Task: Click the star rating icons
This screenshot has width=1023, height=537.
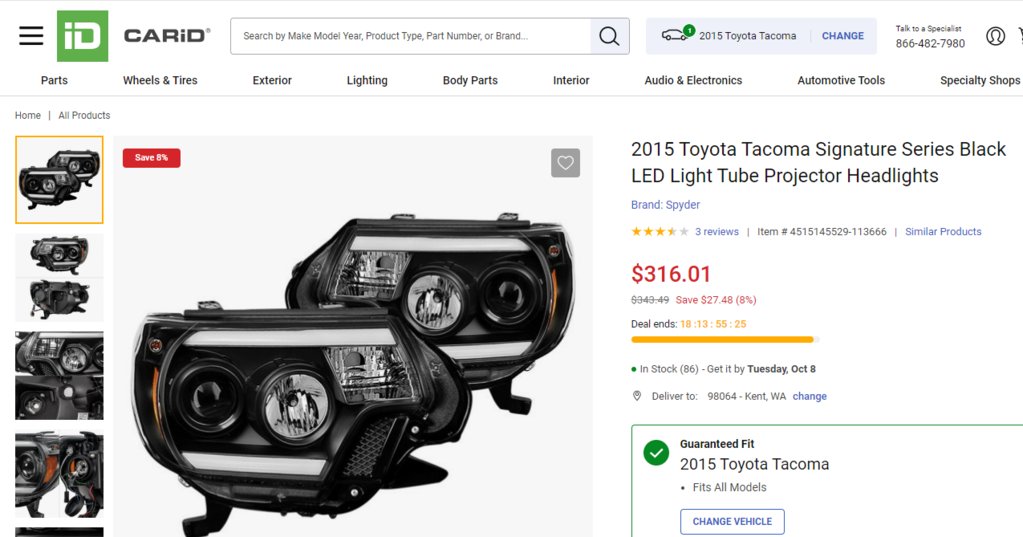Action: click(x=659, y=232)
